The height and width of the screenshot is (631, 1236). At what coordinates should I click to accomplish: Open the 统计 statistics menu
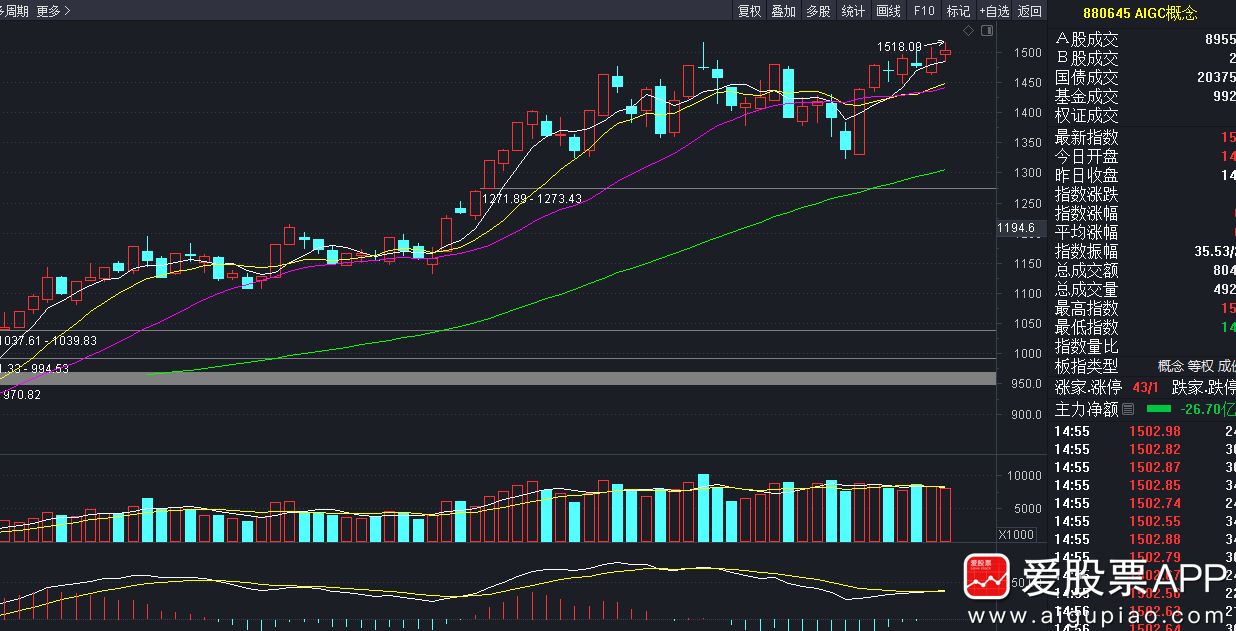click(x=853, y=11)
